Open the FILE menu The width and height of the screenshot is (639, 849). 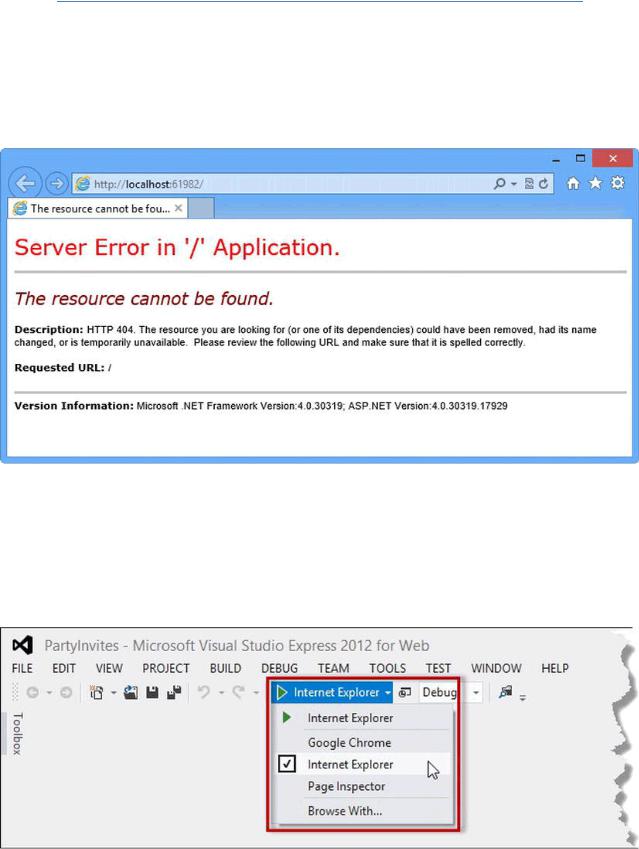coord(22,668)
